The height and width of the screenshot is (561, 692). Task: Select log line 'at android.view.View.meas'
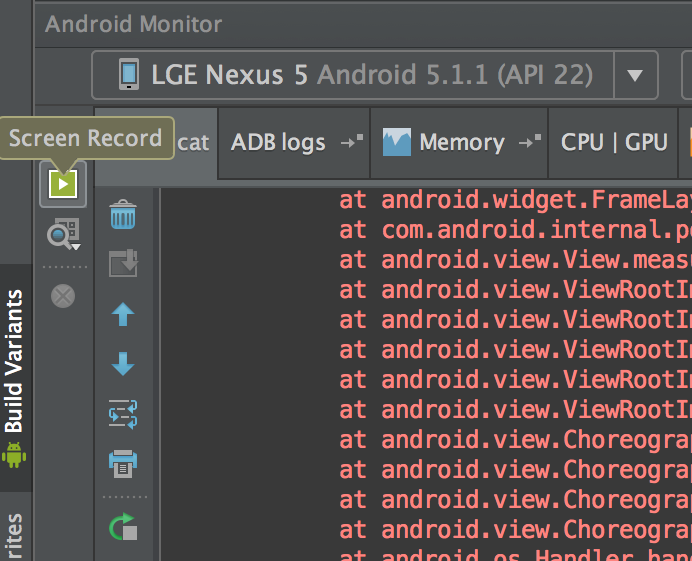[515, 260]
